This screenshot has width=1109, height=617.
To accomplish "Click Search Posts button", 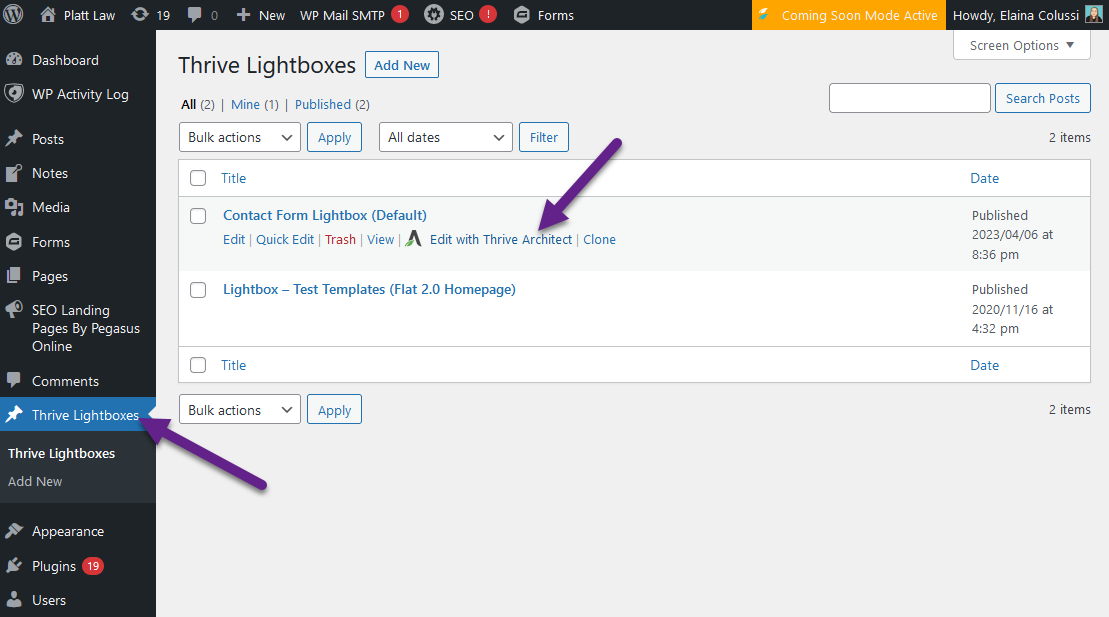I will coord(1043,98).
